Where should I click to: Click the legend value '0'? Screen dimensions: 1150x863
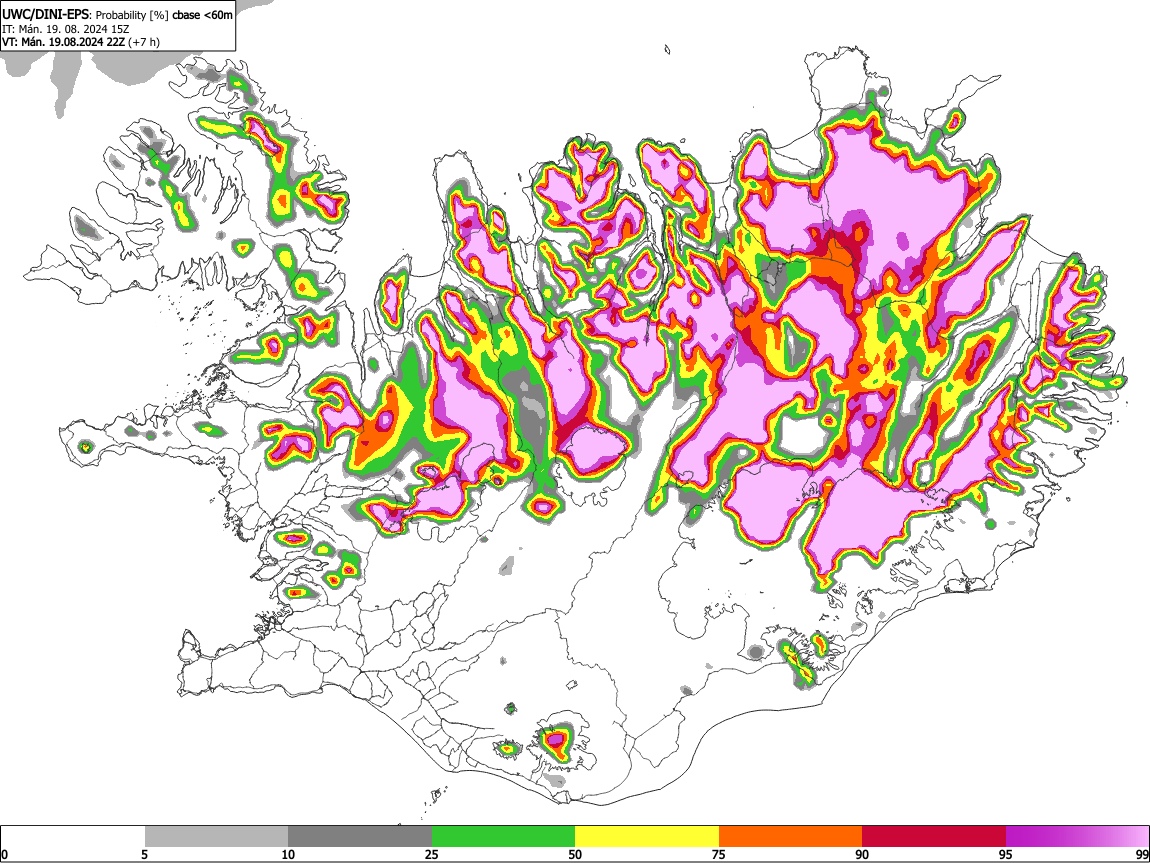(x=5, y=854)
